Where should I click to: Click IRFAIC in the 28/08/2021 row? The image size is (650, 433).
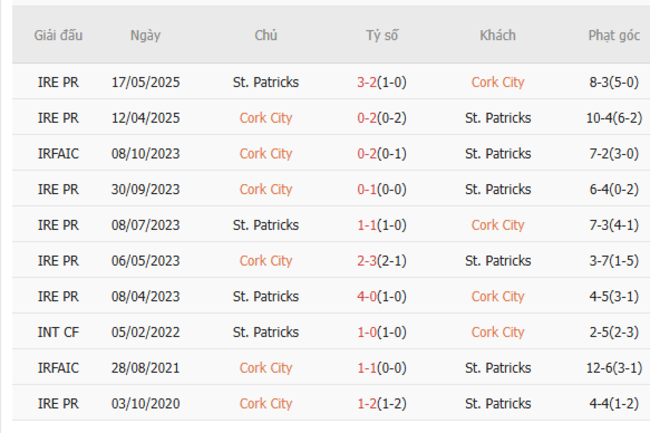coord(58,368)
